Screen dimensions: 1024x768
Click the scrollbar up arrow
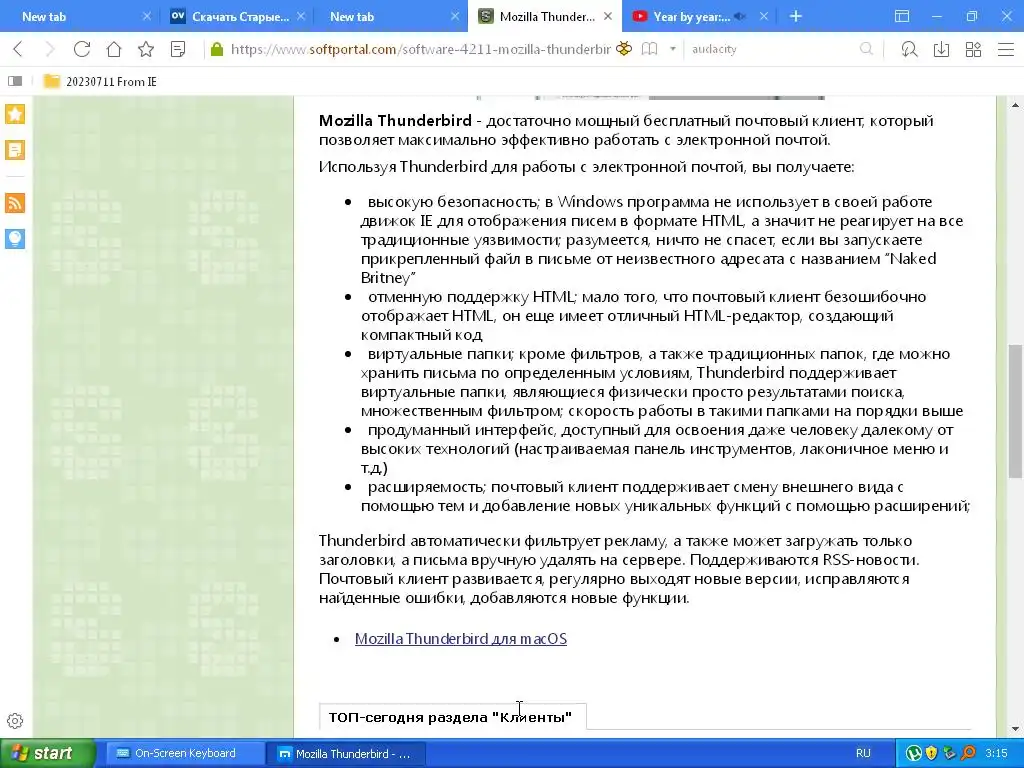(1015, 104)
